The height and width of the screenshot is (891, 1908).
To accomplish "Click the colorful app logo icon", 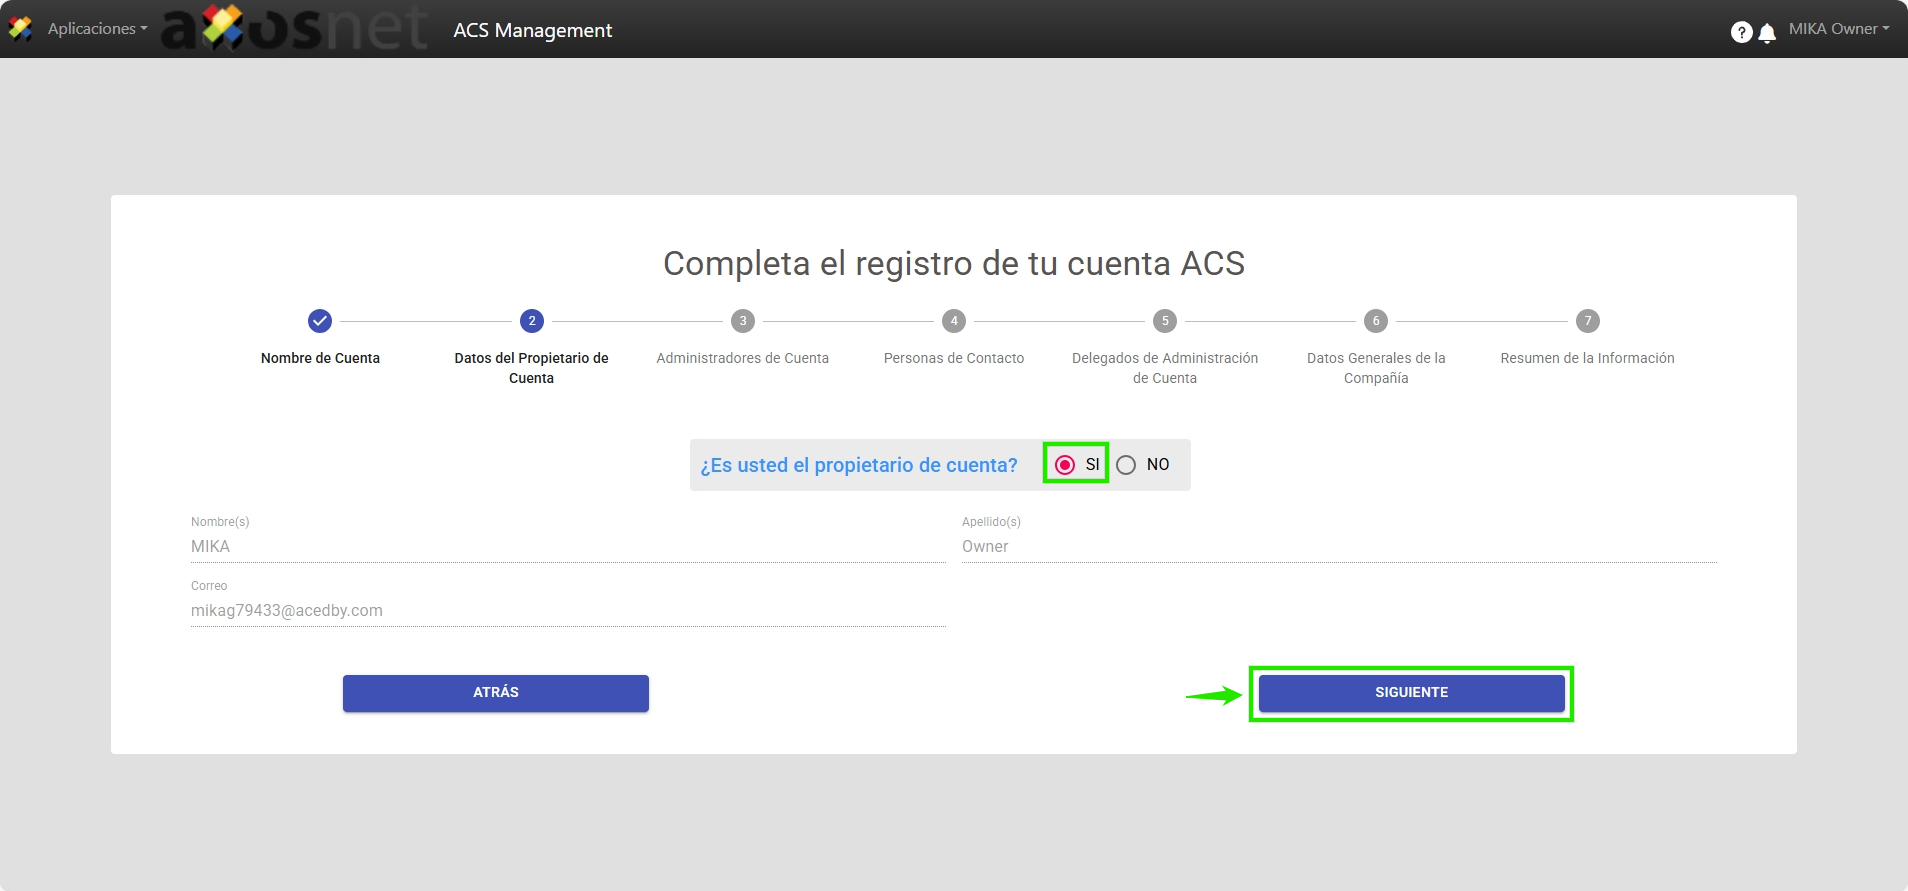I will [x=20, y=28].
